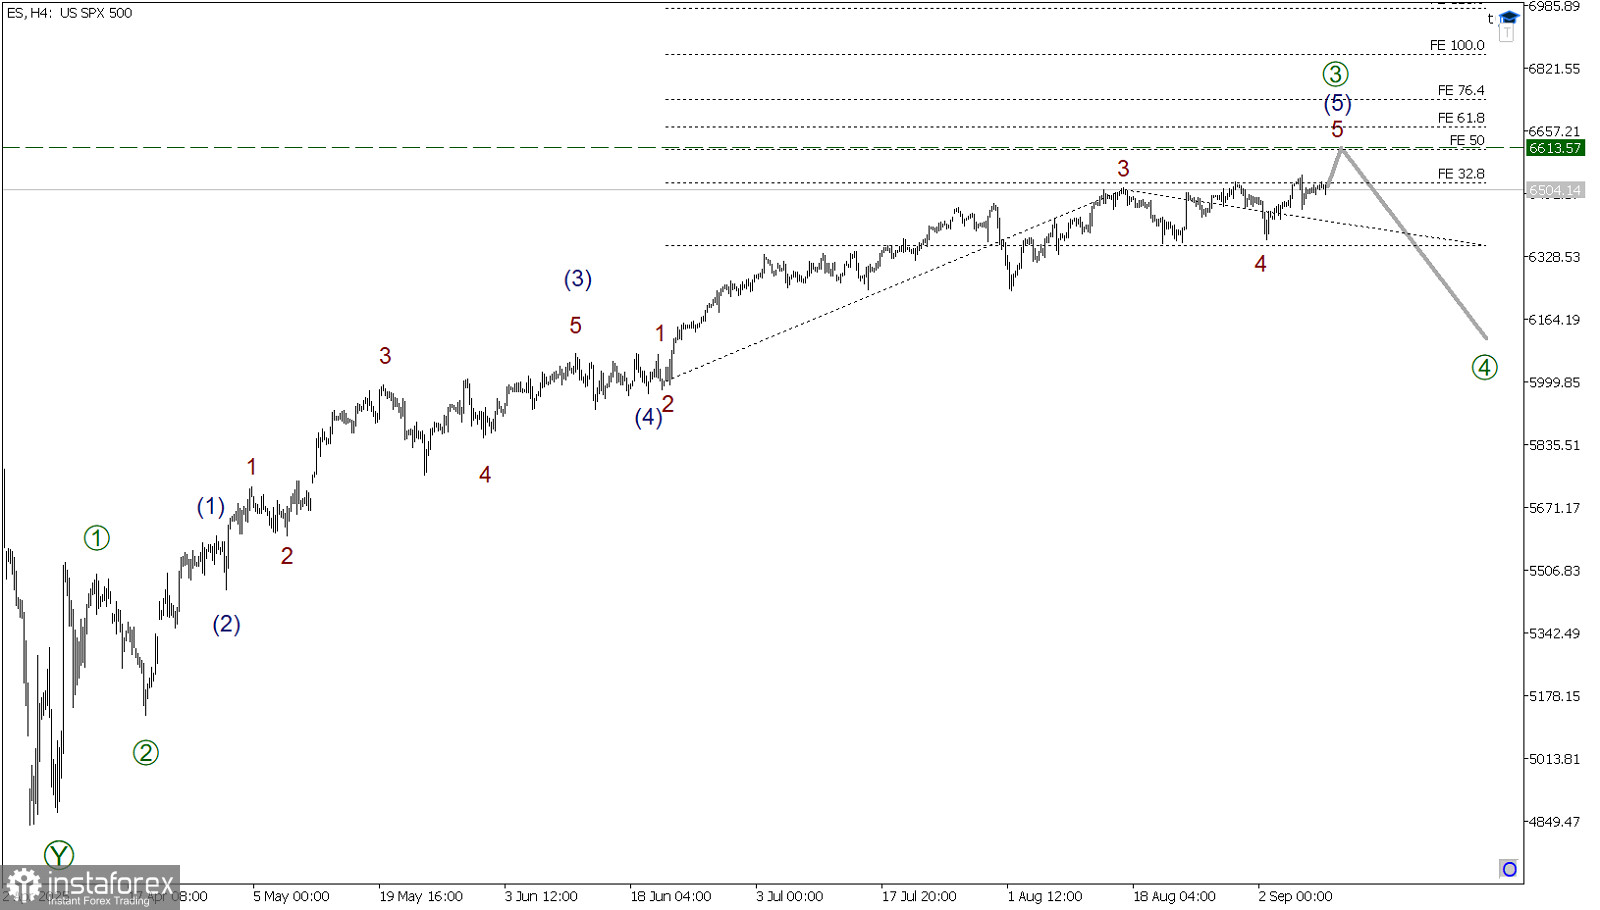Click the 5 May 00:00 time label
The image size is (1600, 910).
coord(291,896)
